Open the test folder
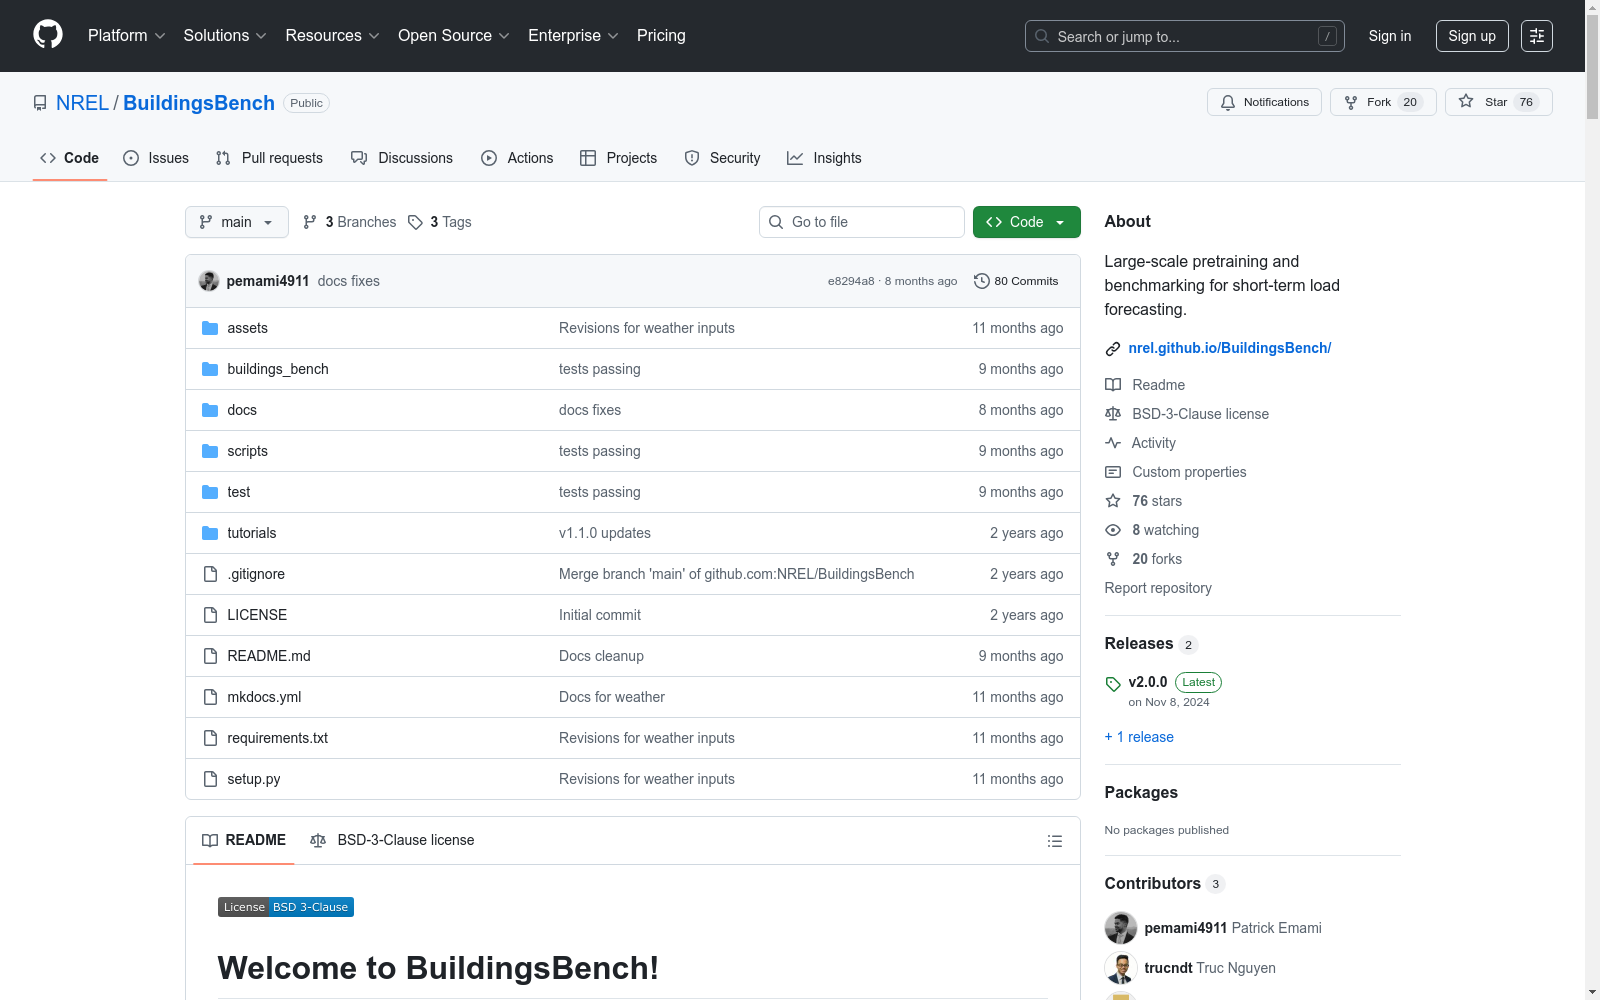Viewport: 1600px width, 1000px height. click(239, 492)
